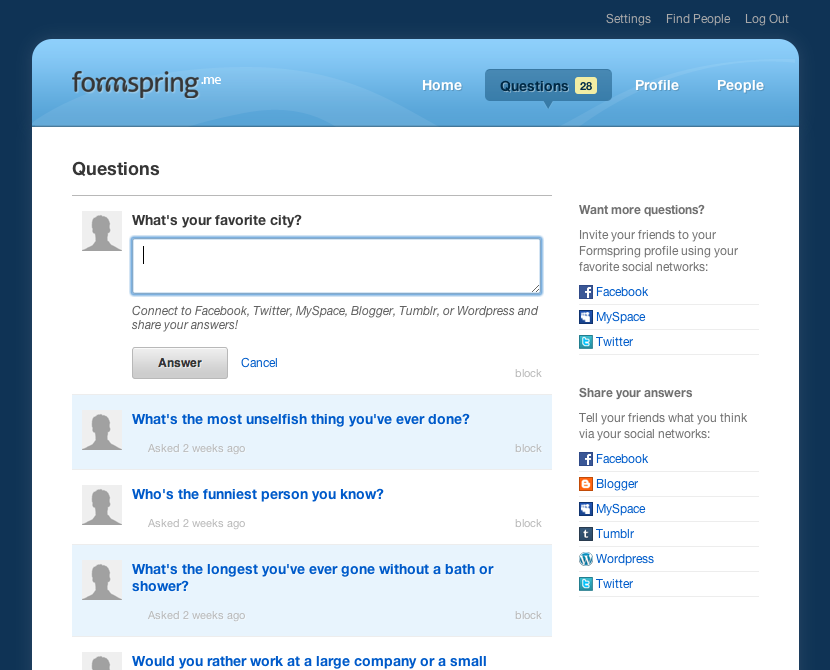This screenshot has height=670, width=830.
Task: Switch to the Profile tab
Action: coord(657,85)
